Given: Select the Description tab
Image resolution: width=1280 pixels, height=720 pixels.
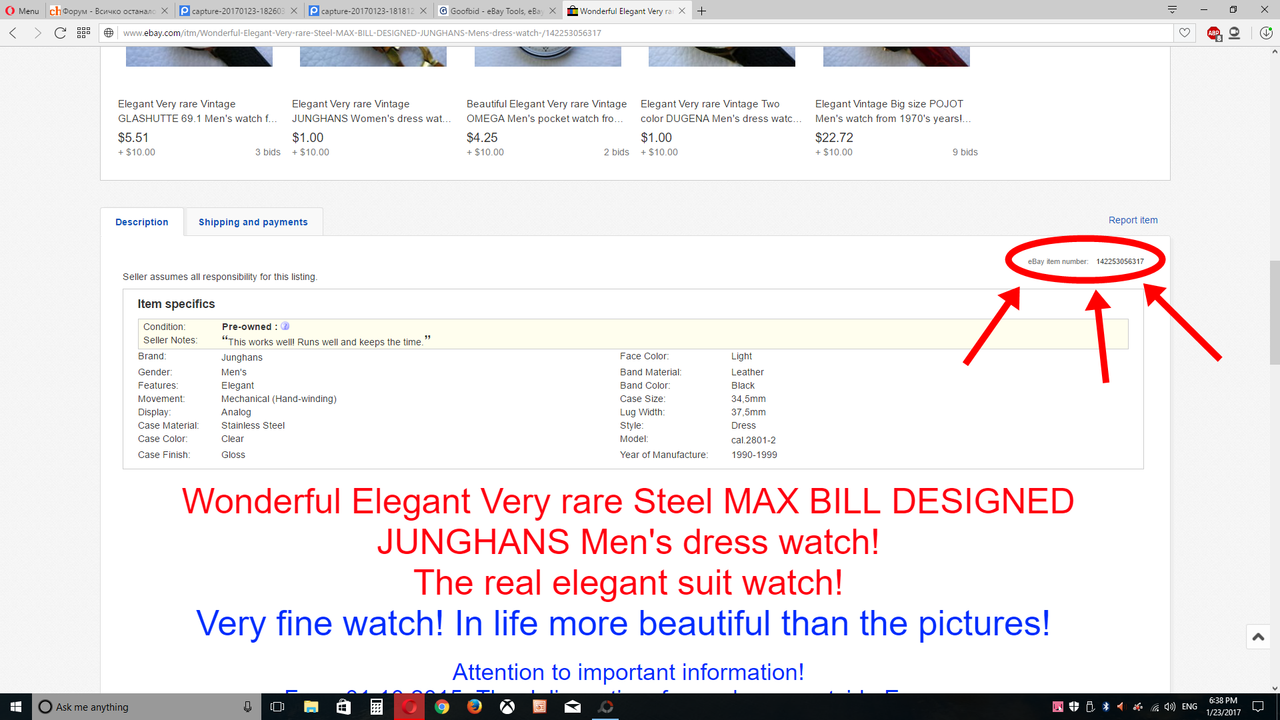Looking at the screenshot, I should point(142,222).
